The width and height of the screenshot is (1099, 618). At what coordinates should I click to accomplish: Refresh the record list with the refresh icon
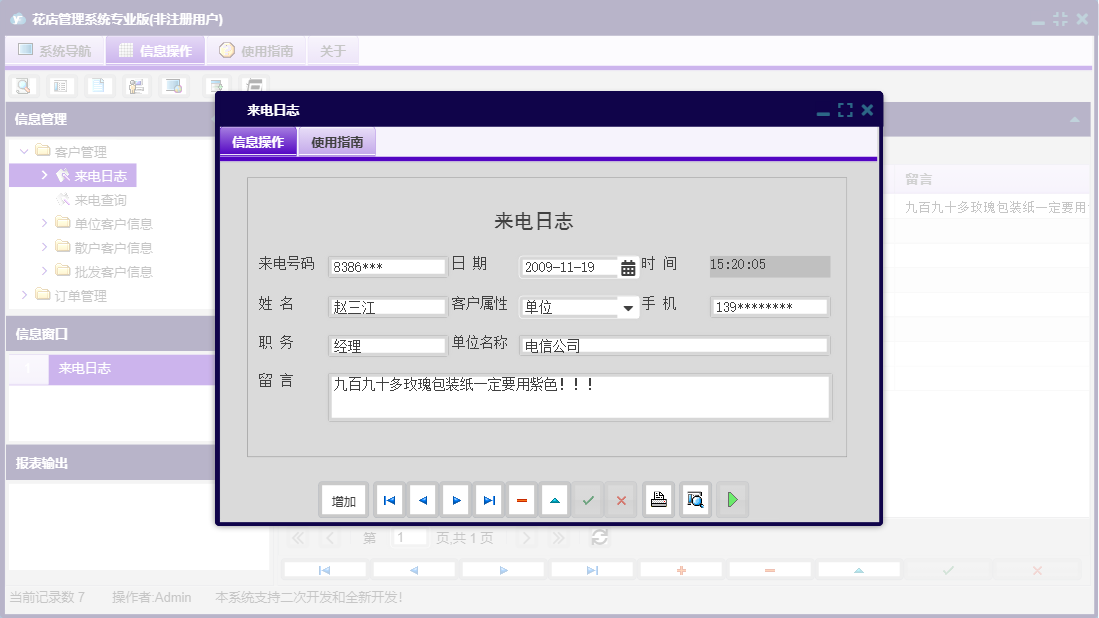tap(599, 537)
